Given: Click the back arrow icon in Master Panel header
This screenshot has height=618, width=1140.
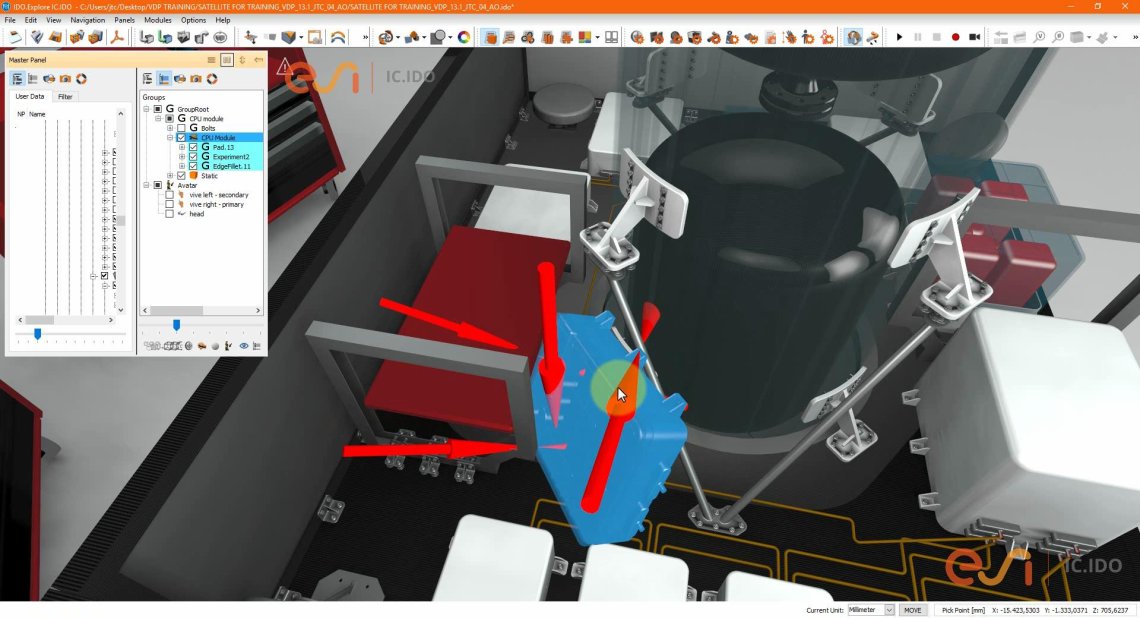Looking at the screenshot, I should click(x=258, y=60).
